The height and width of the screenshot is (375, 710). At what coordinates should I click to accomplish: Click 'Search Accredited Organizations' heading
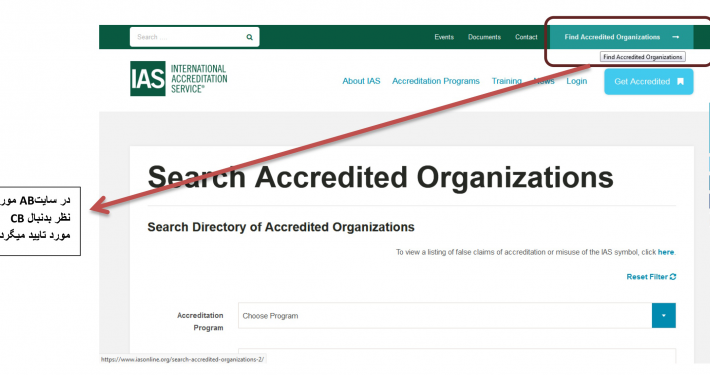point(380,177)
